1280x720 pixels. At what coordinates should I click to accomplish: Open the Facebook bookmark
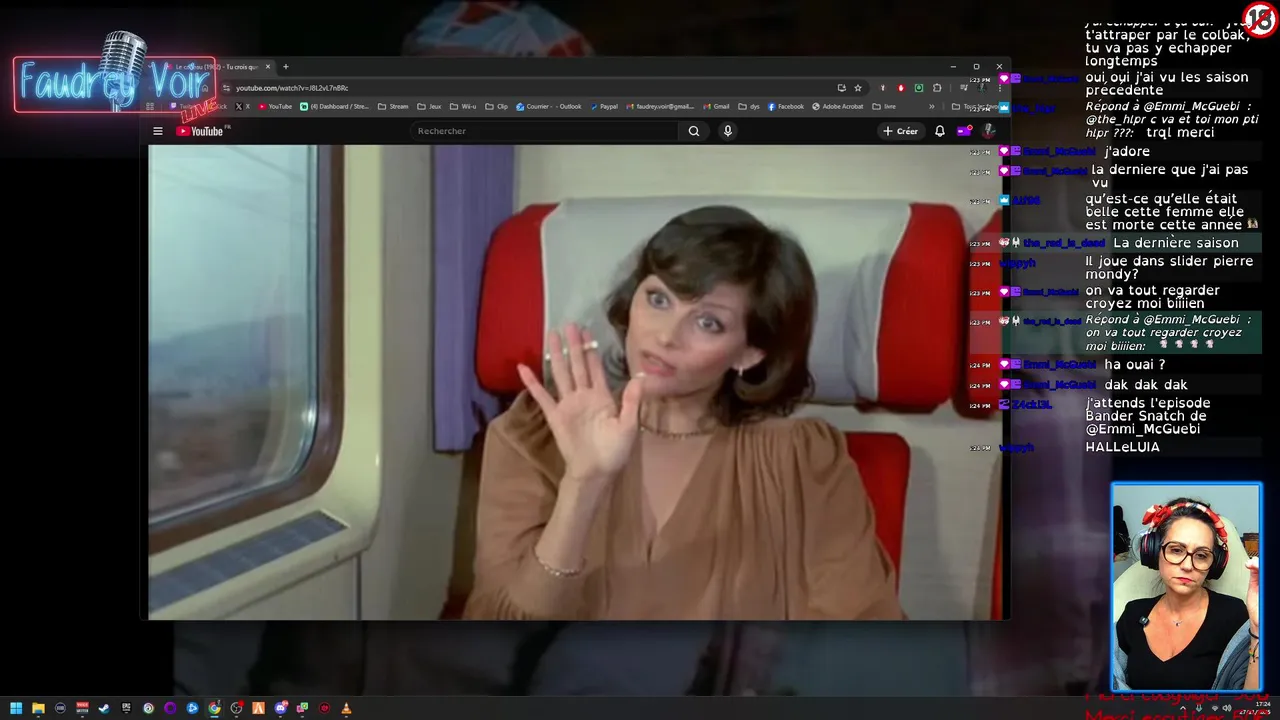click(x=786, y=106)
